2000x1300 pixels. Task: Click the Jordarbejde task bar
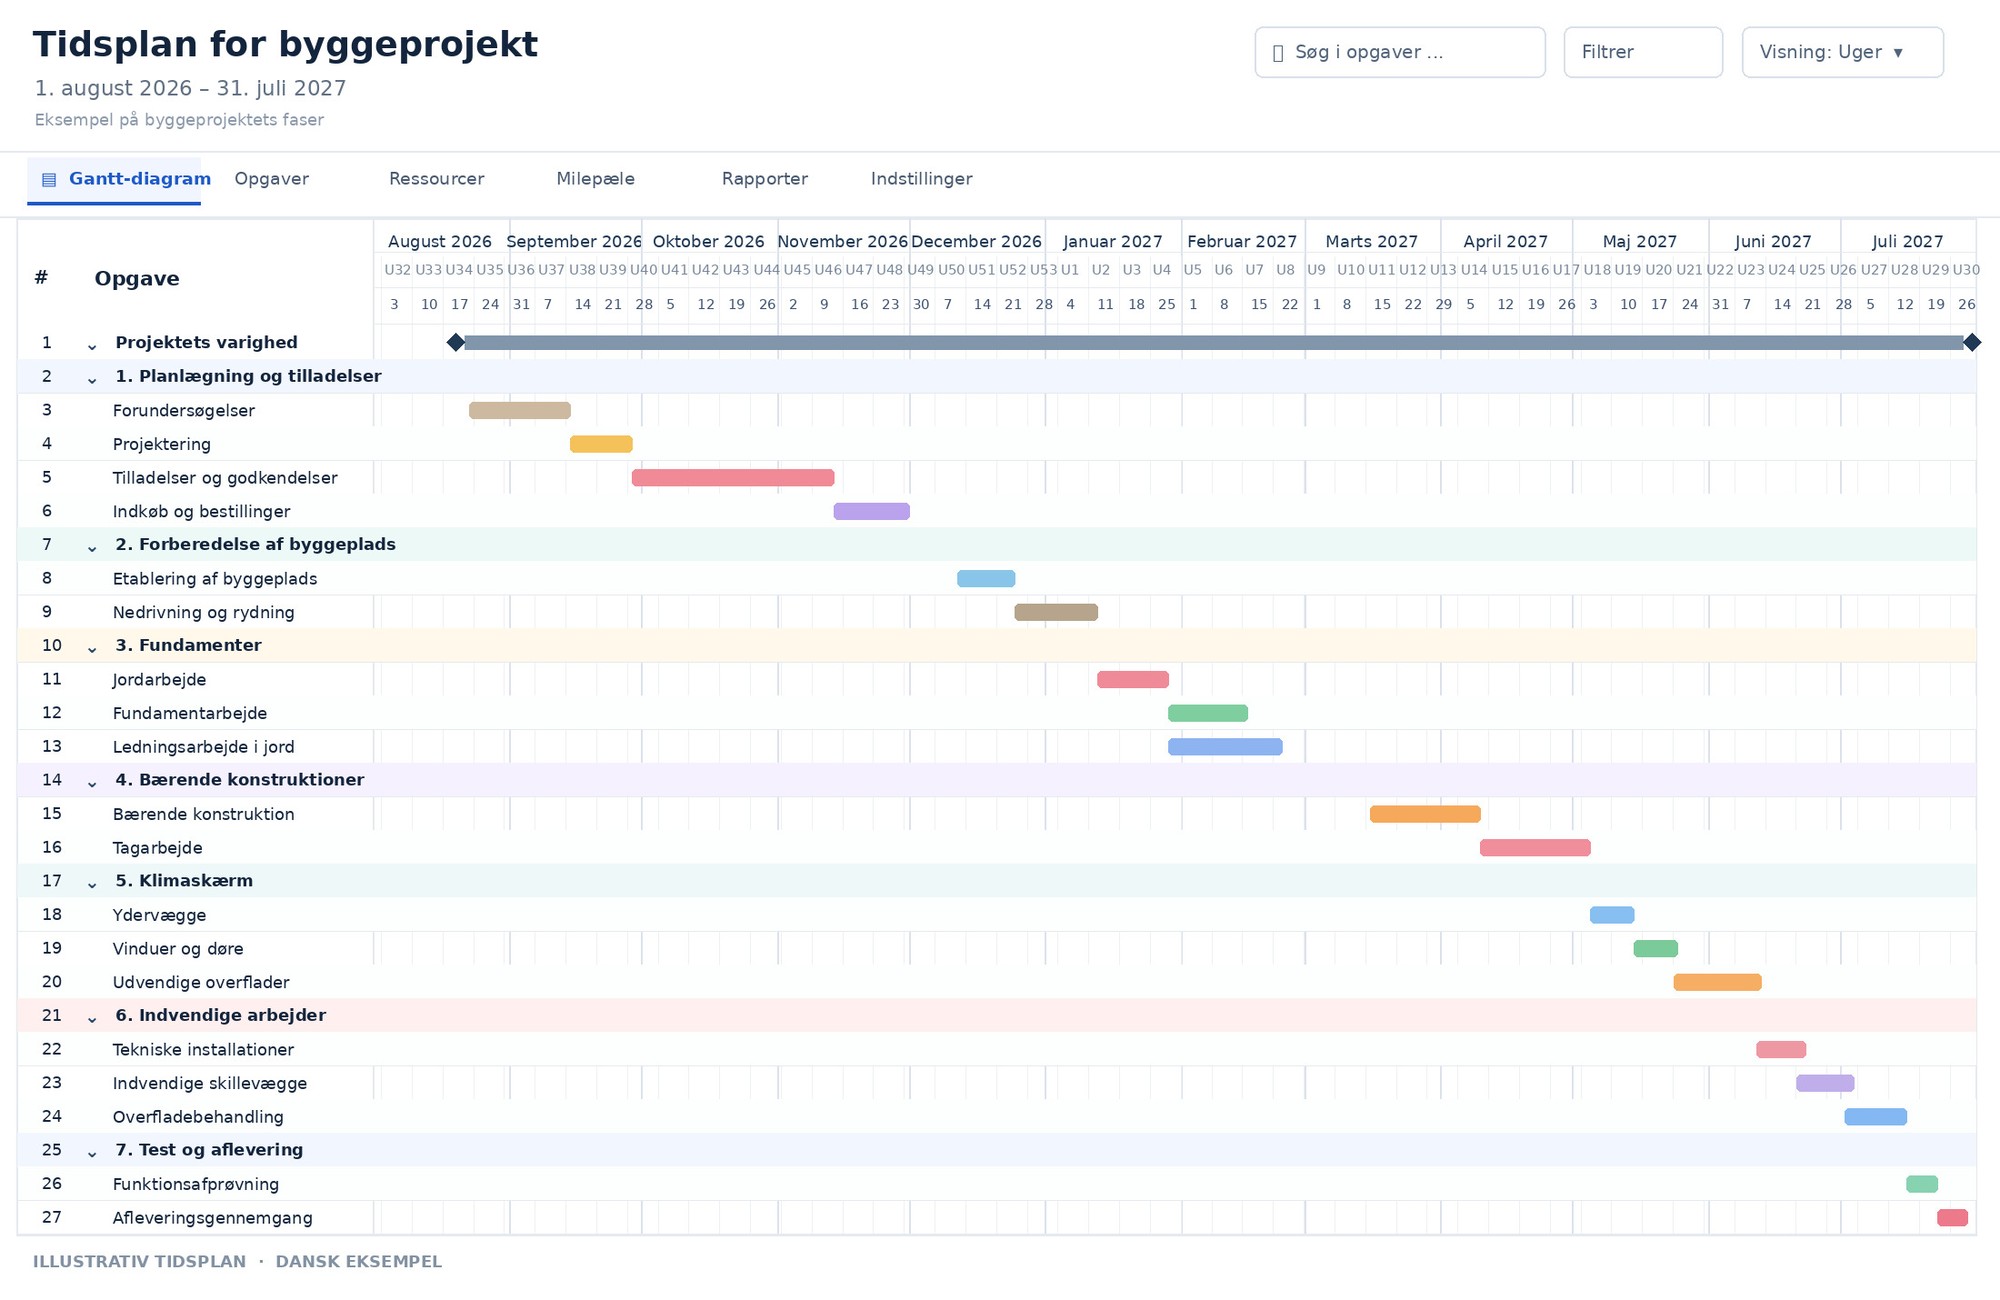(x=1133, y=679)
